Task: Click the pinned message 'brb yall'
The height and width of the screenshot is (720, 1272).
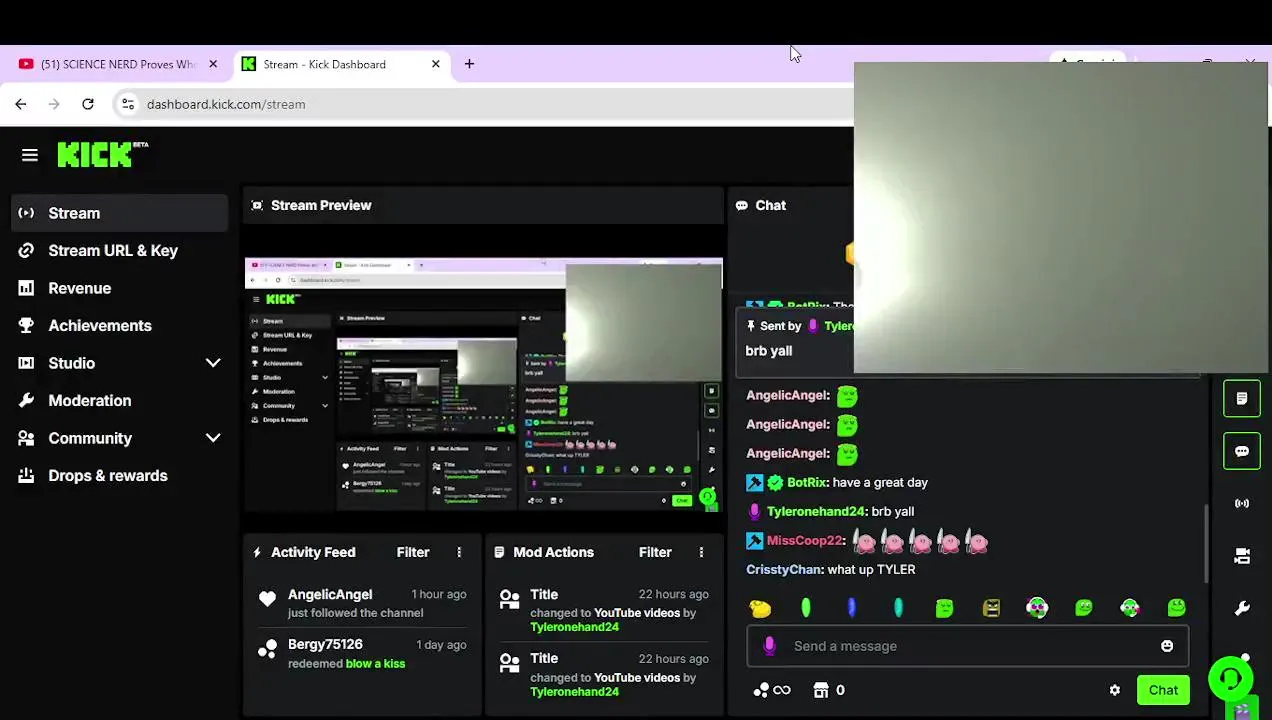Action: click(769, 351)
